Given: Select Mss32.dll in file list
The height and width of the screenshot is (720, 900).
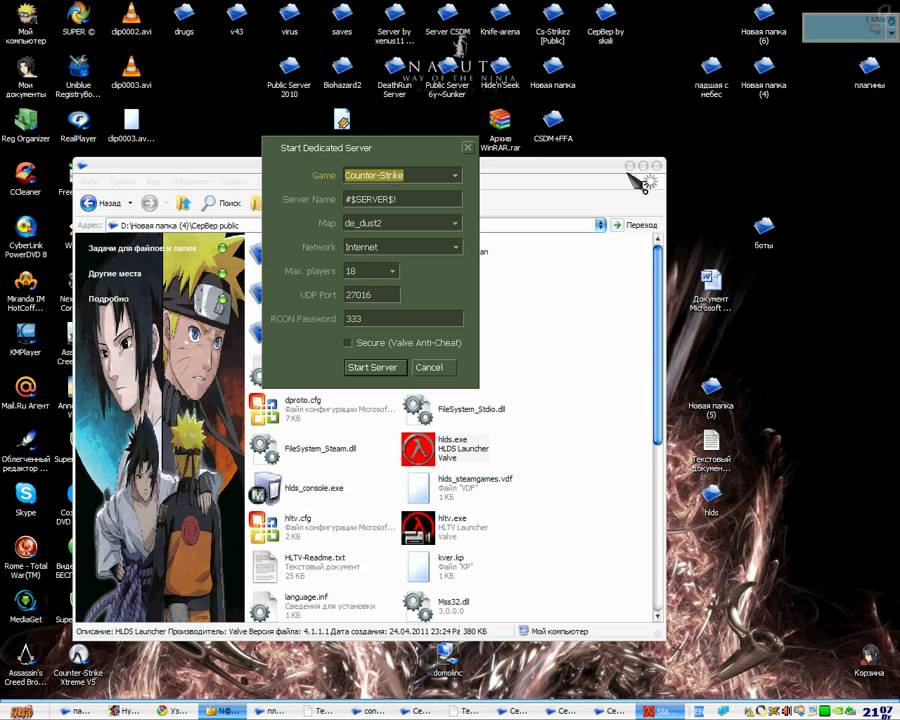Looking at the screenshot, I should pos(436,605).
